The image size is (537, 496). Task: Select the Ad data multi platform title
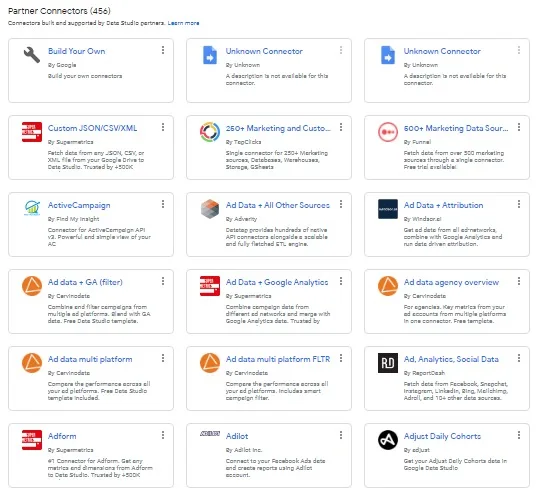[x=90, y=359]
